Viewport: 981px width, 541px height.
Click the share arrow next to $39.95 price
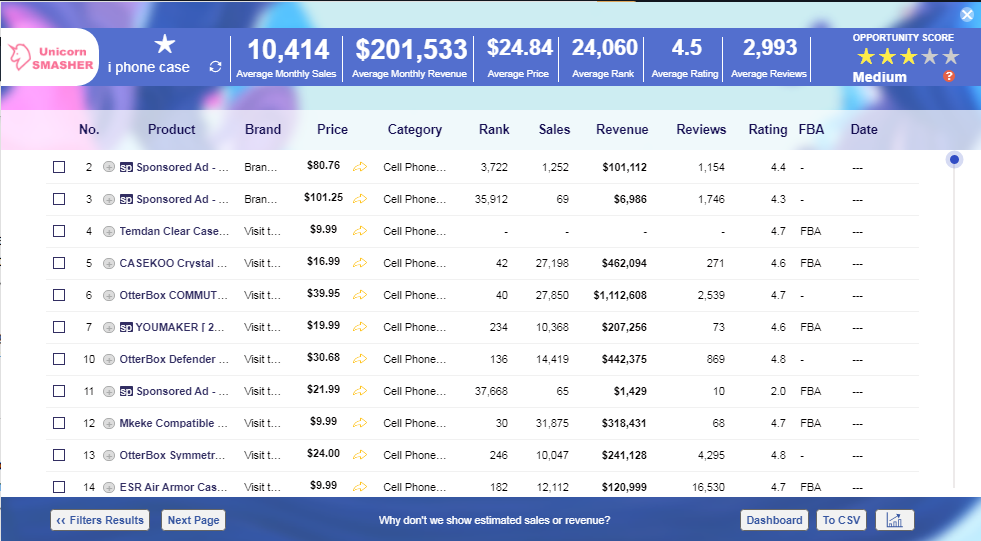(x=360, y=295)
